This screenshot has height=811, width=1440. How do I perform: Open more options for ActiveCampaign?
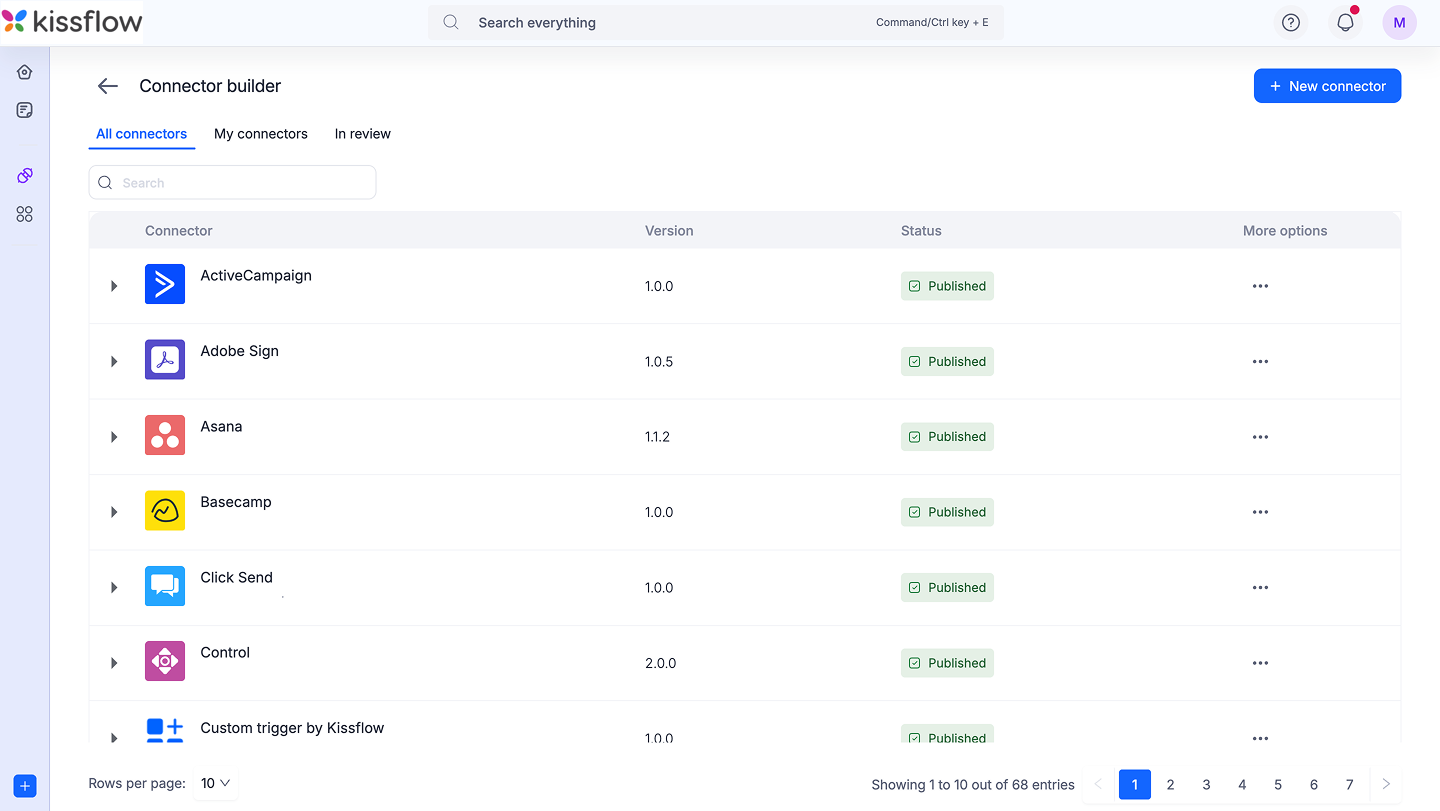click(x=1260, y=286)
